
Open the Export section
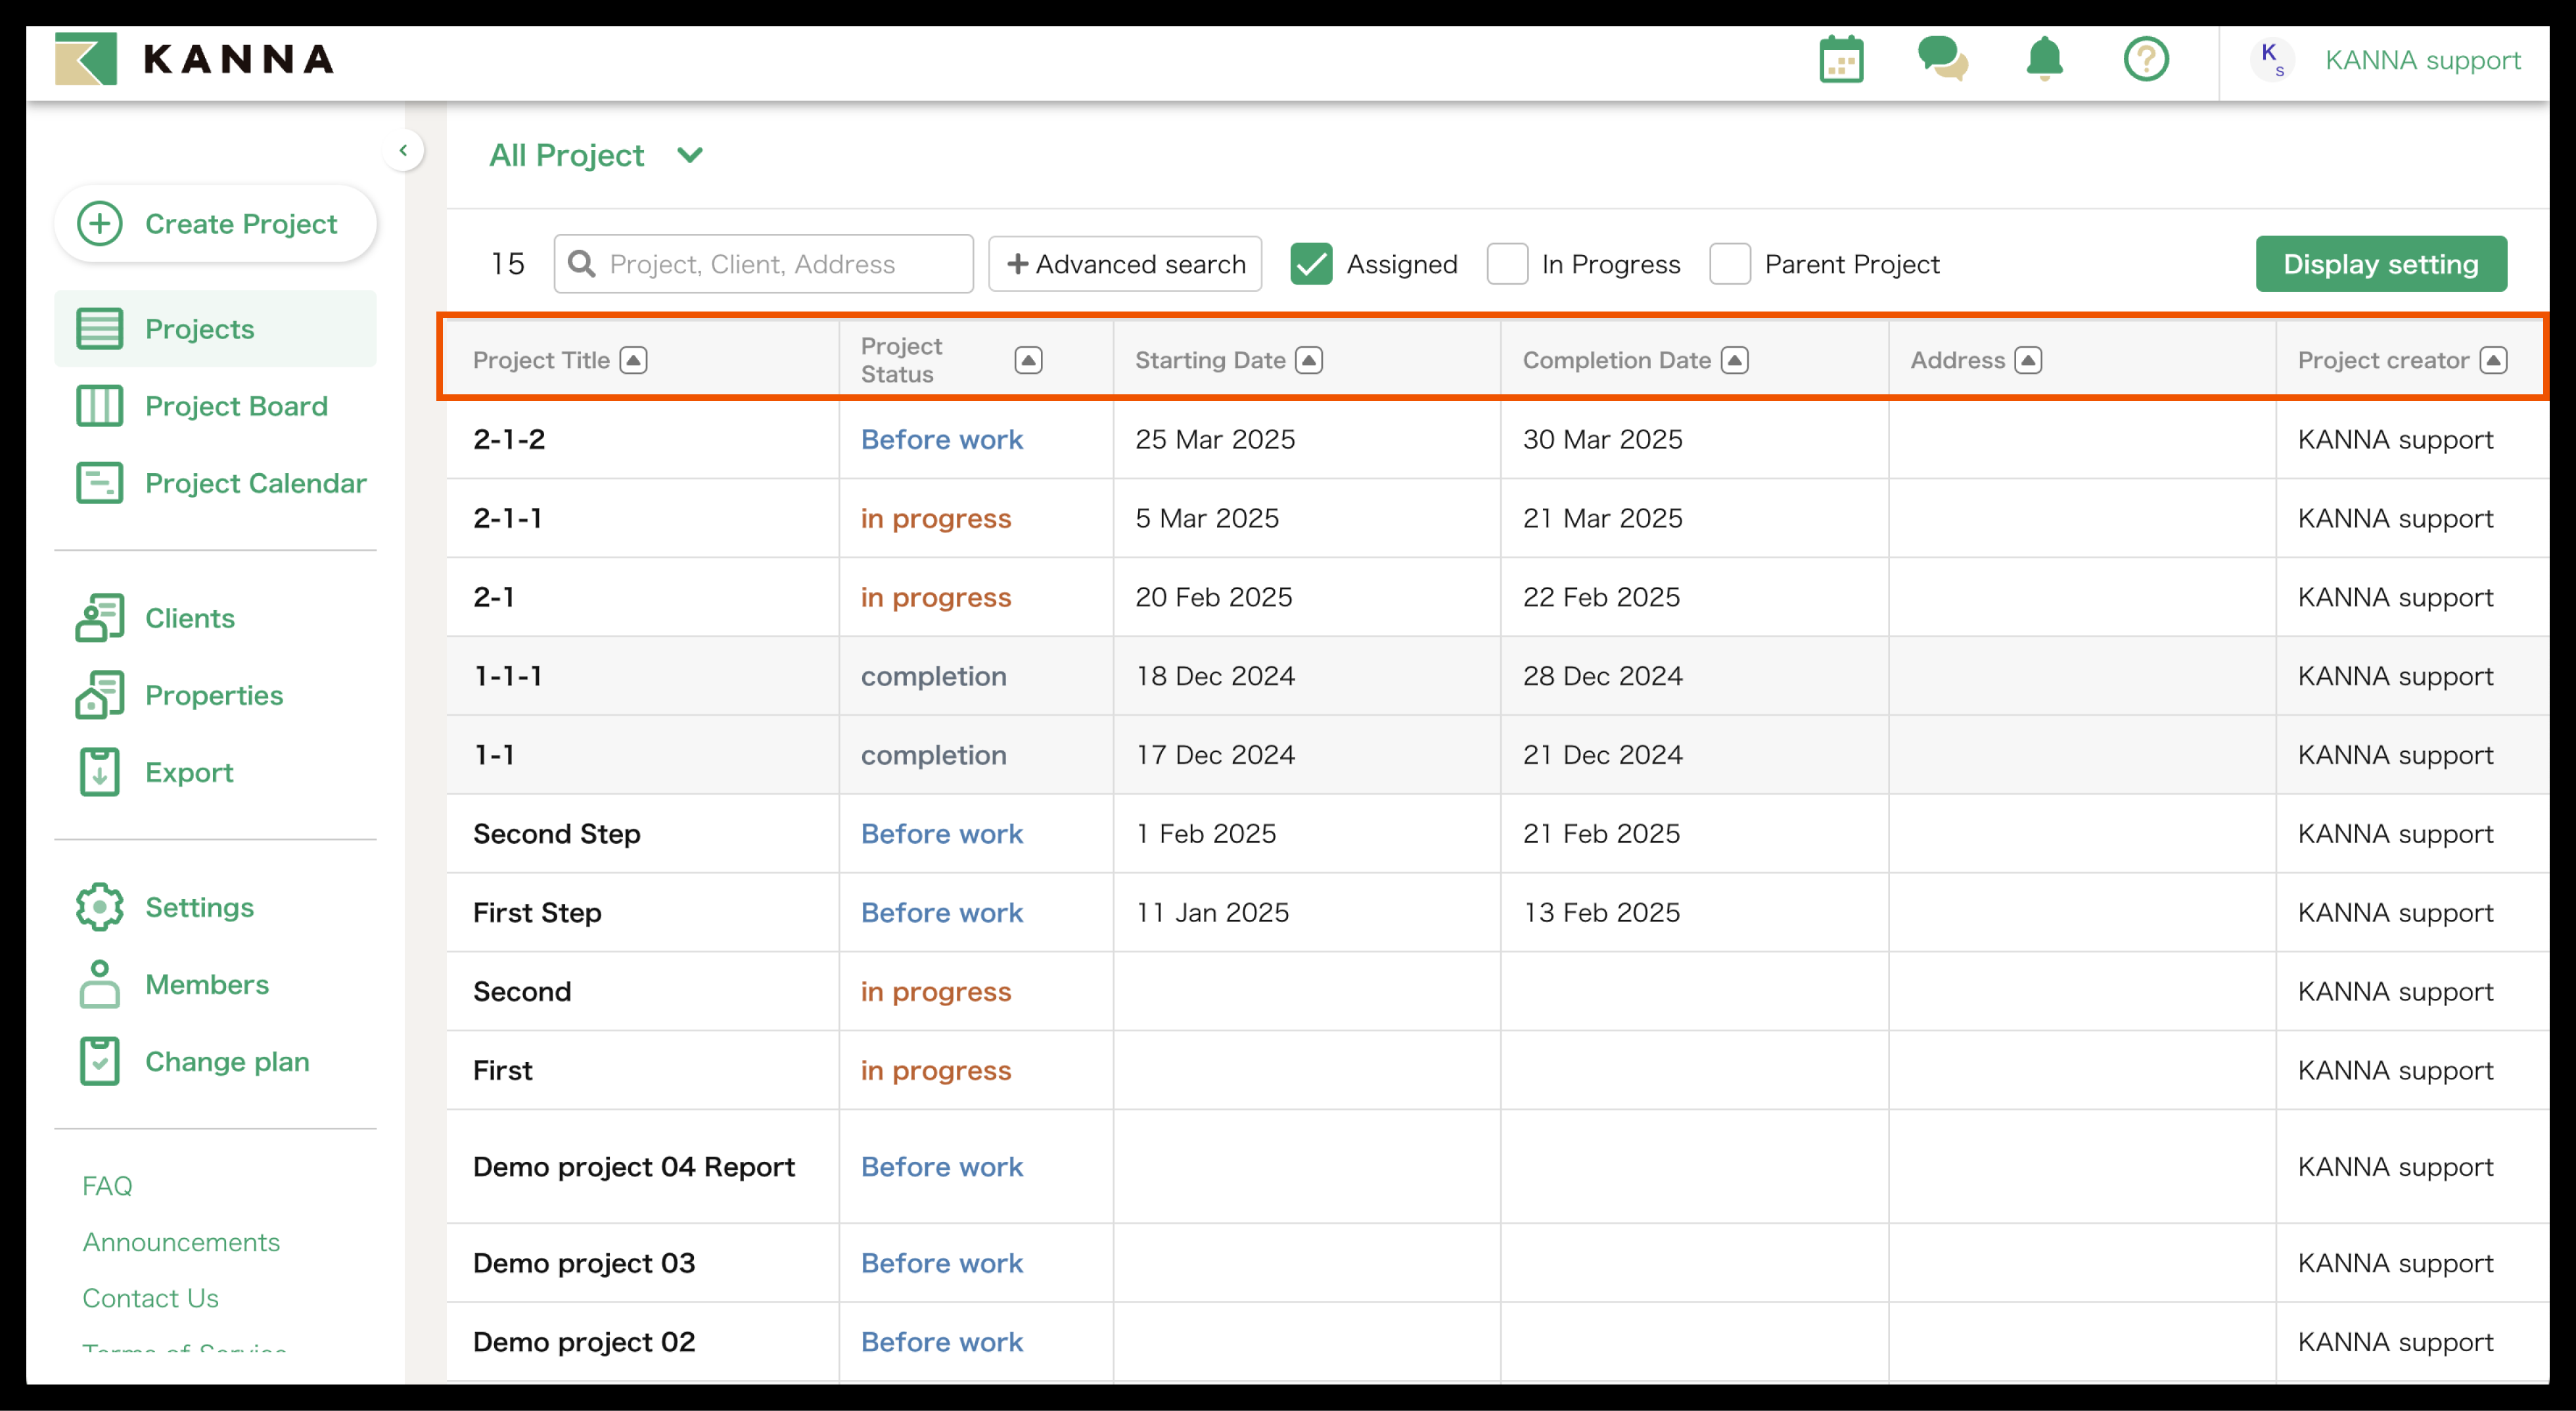click(x=188, y=772)
